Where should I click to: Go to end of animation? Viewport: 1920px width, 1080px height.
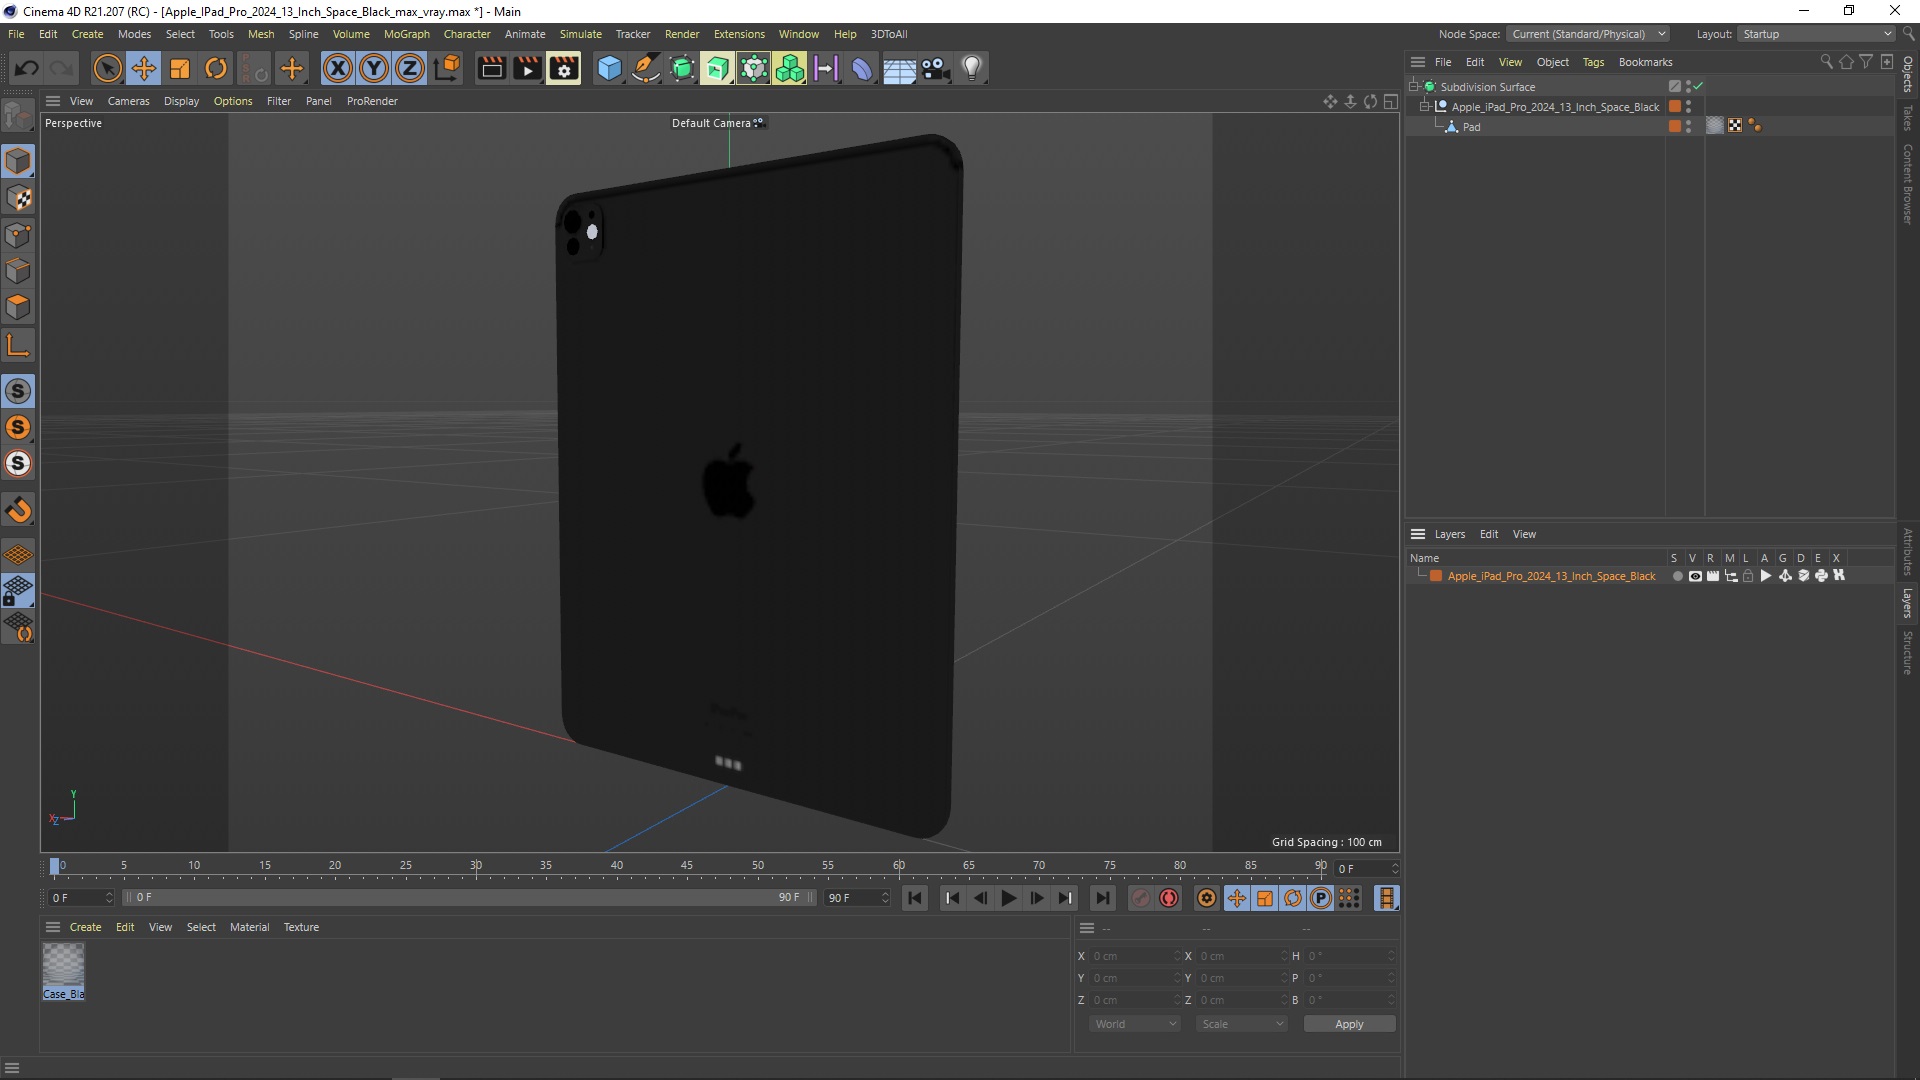[x=1102, y=898]
